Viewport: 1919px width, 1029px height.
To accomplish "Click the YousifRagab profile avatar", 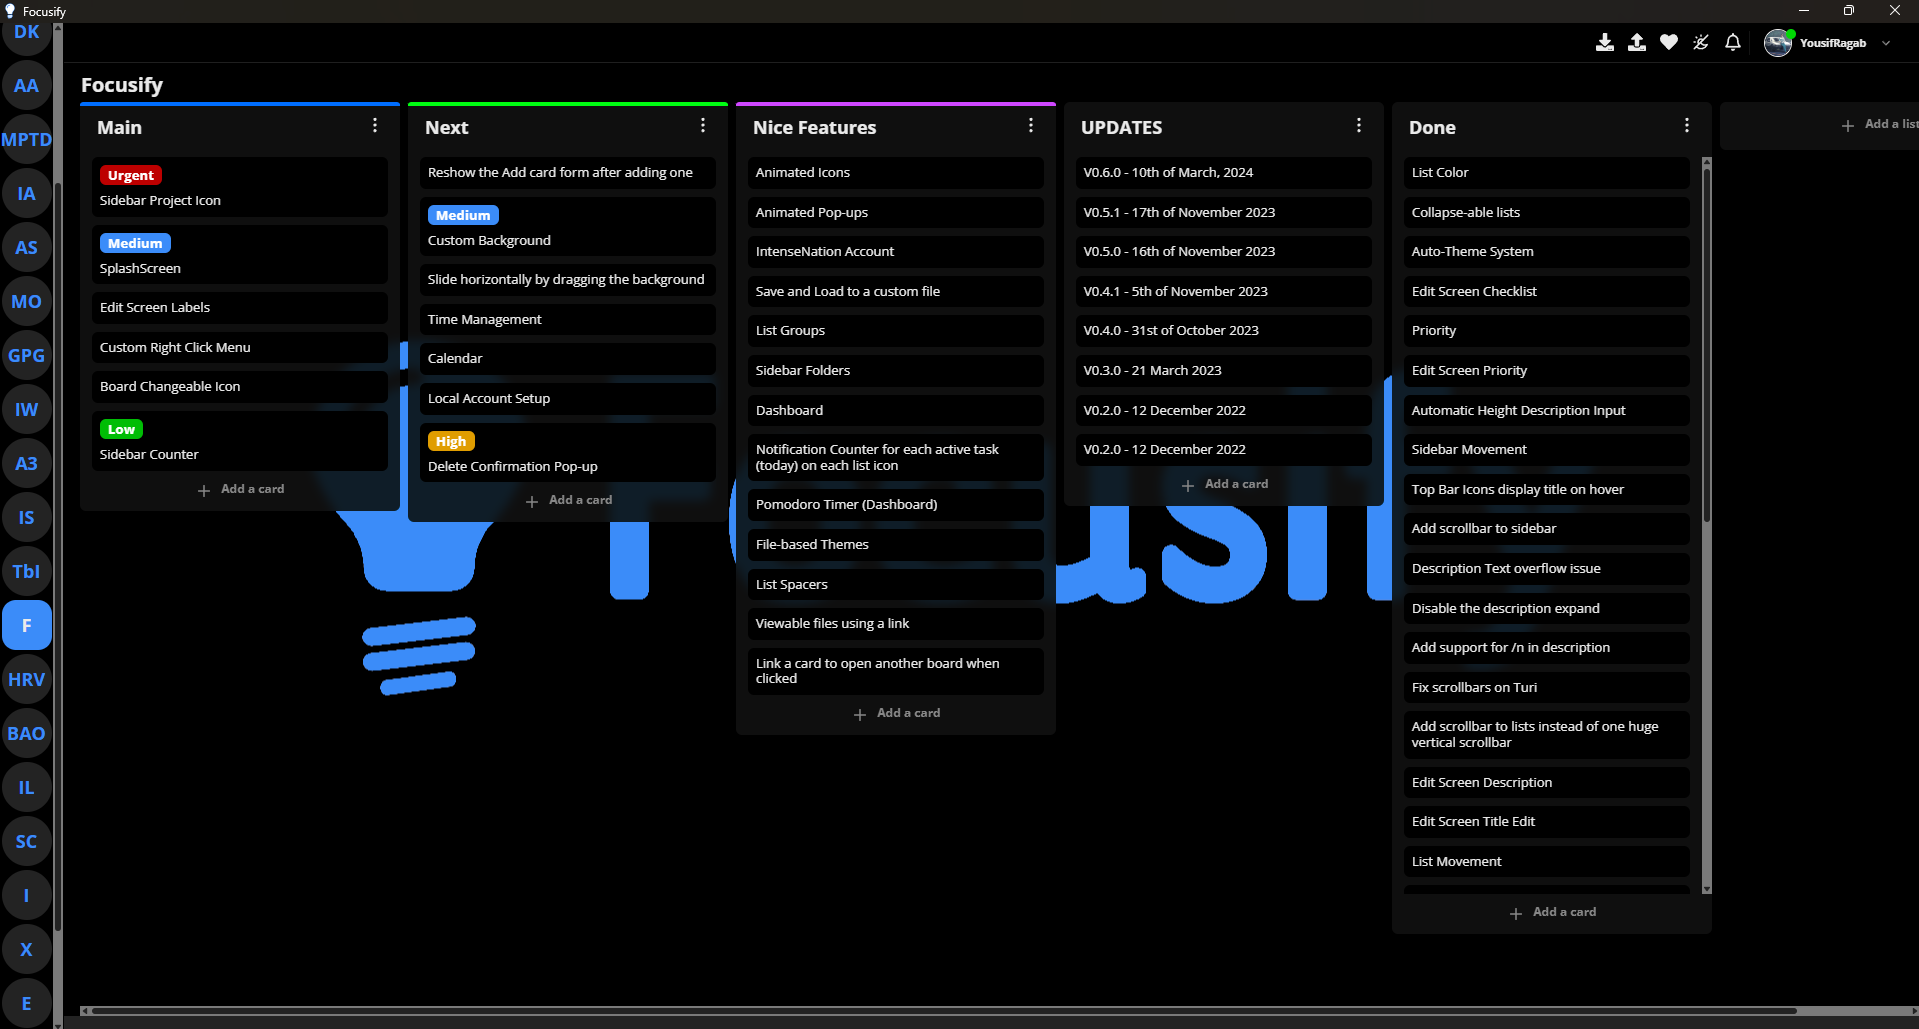I will (1777, 43).
